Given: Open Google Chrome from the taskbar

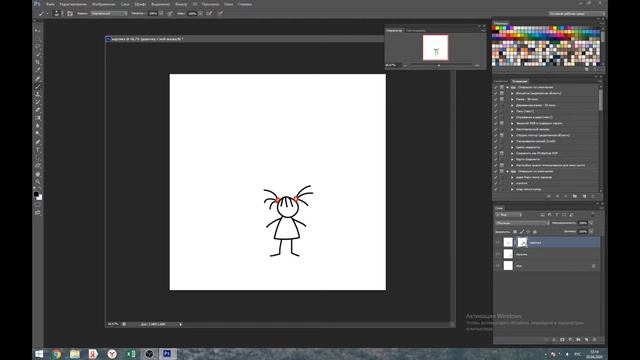Looking at the screenshot, I should (56, 354).
